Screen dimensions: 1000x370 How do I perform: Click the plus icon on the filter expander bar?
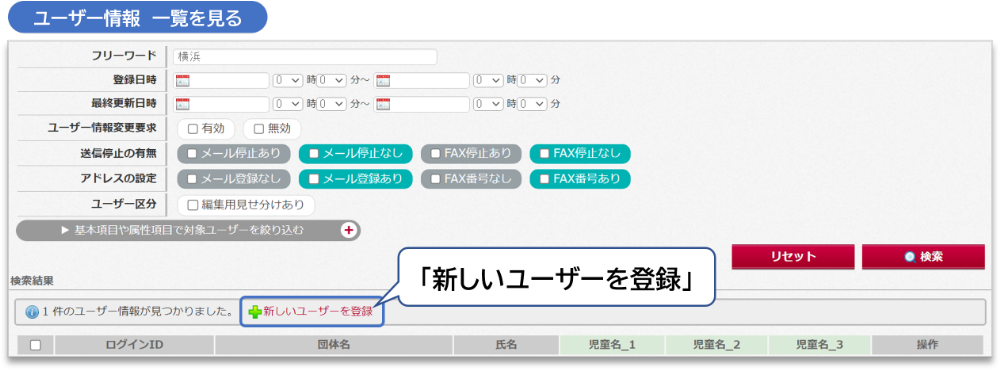[x=349, y=230]
